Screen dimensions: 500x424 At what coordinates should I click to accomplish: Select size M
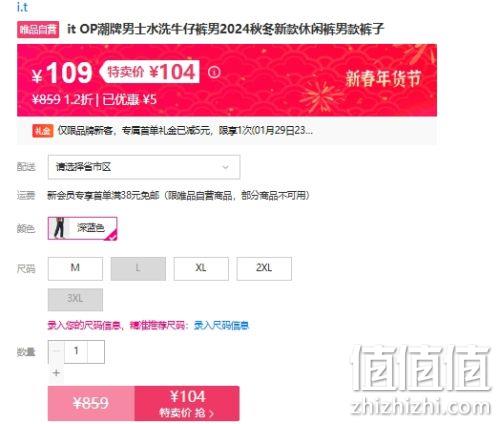(x=75, y=268)
